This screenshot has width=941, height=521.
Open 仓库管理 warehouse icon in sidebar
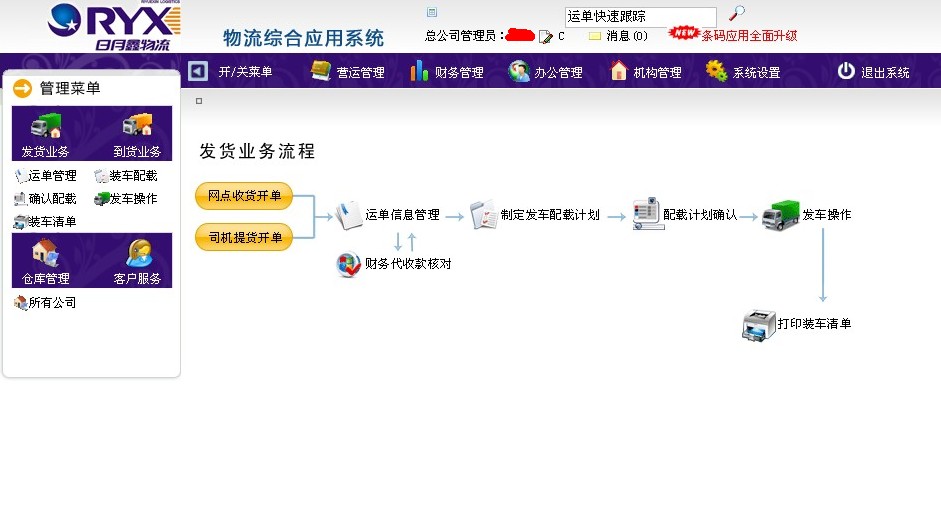click(x=46, y=255)
